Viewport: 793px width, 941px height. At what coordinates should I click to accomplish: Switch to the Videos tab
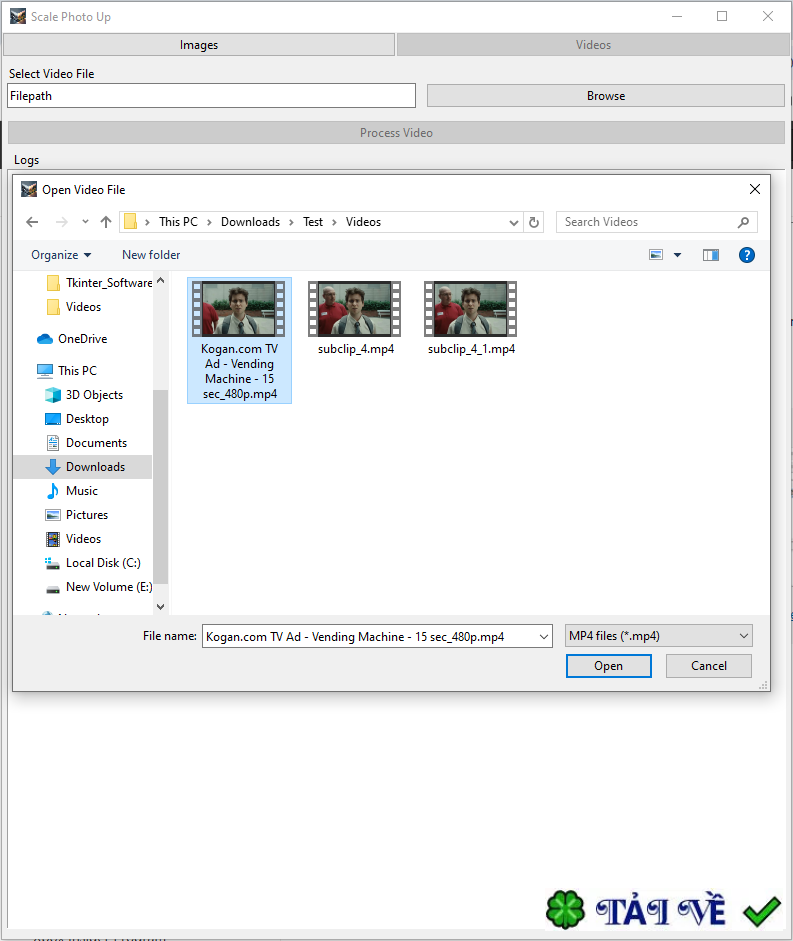[x=593, y=45]
